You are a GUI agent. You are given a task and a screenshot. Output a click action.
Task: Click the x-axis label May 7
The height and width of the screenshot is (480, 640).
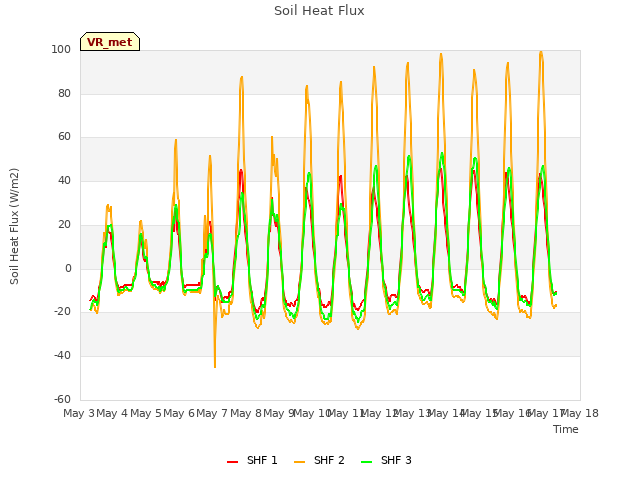(212, 414)
